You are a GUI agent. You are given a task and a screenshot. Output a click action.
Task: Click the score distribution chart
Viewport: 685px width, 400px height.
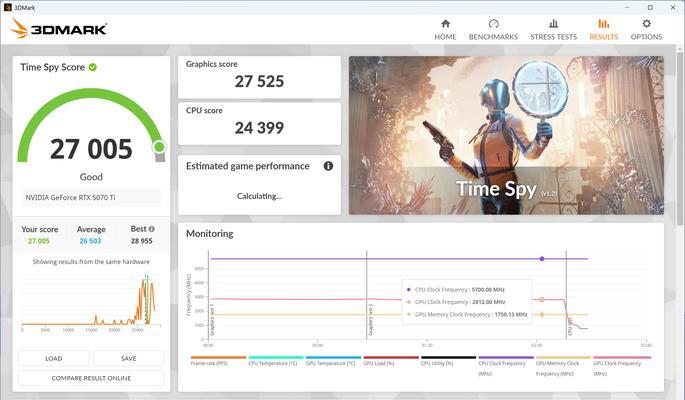point(91,302)
